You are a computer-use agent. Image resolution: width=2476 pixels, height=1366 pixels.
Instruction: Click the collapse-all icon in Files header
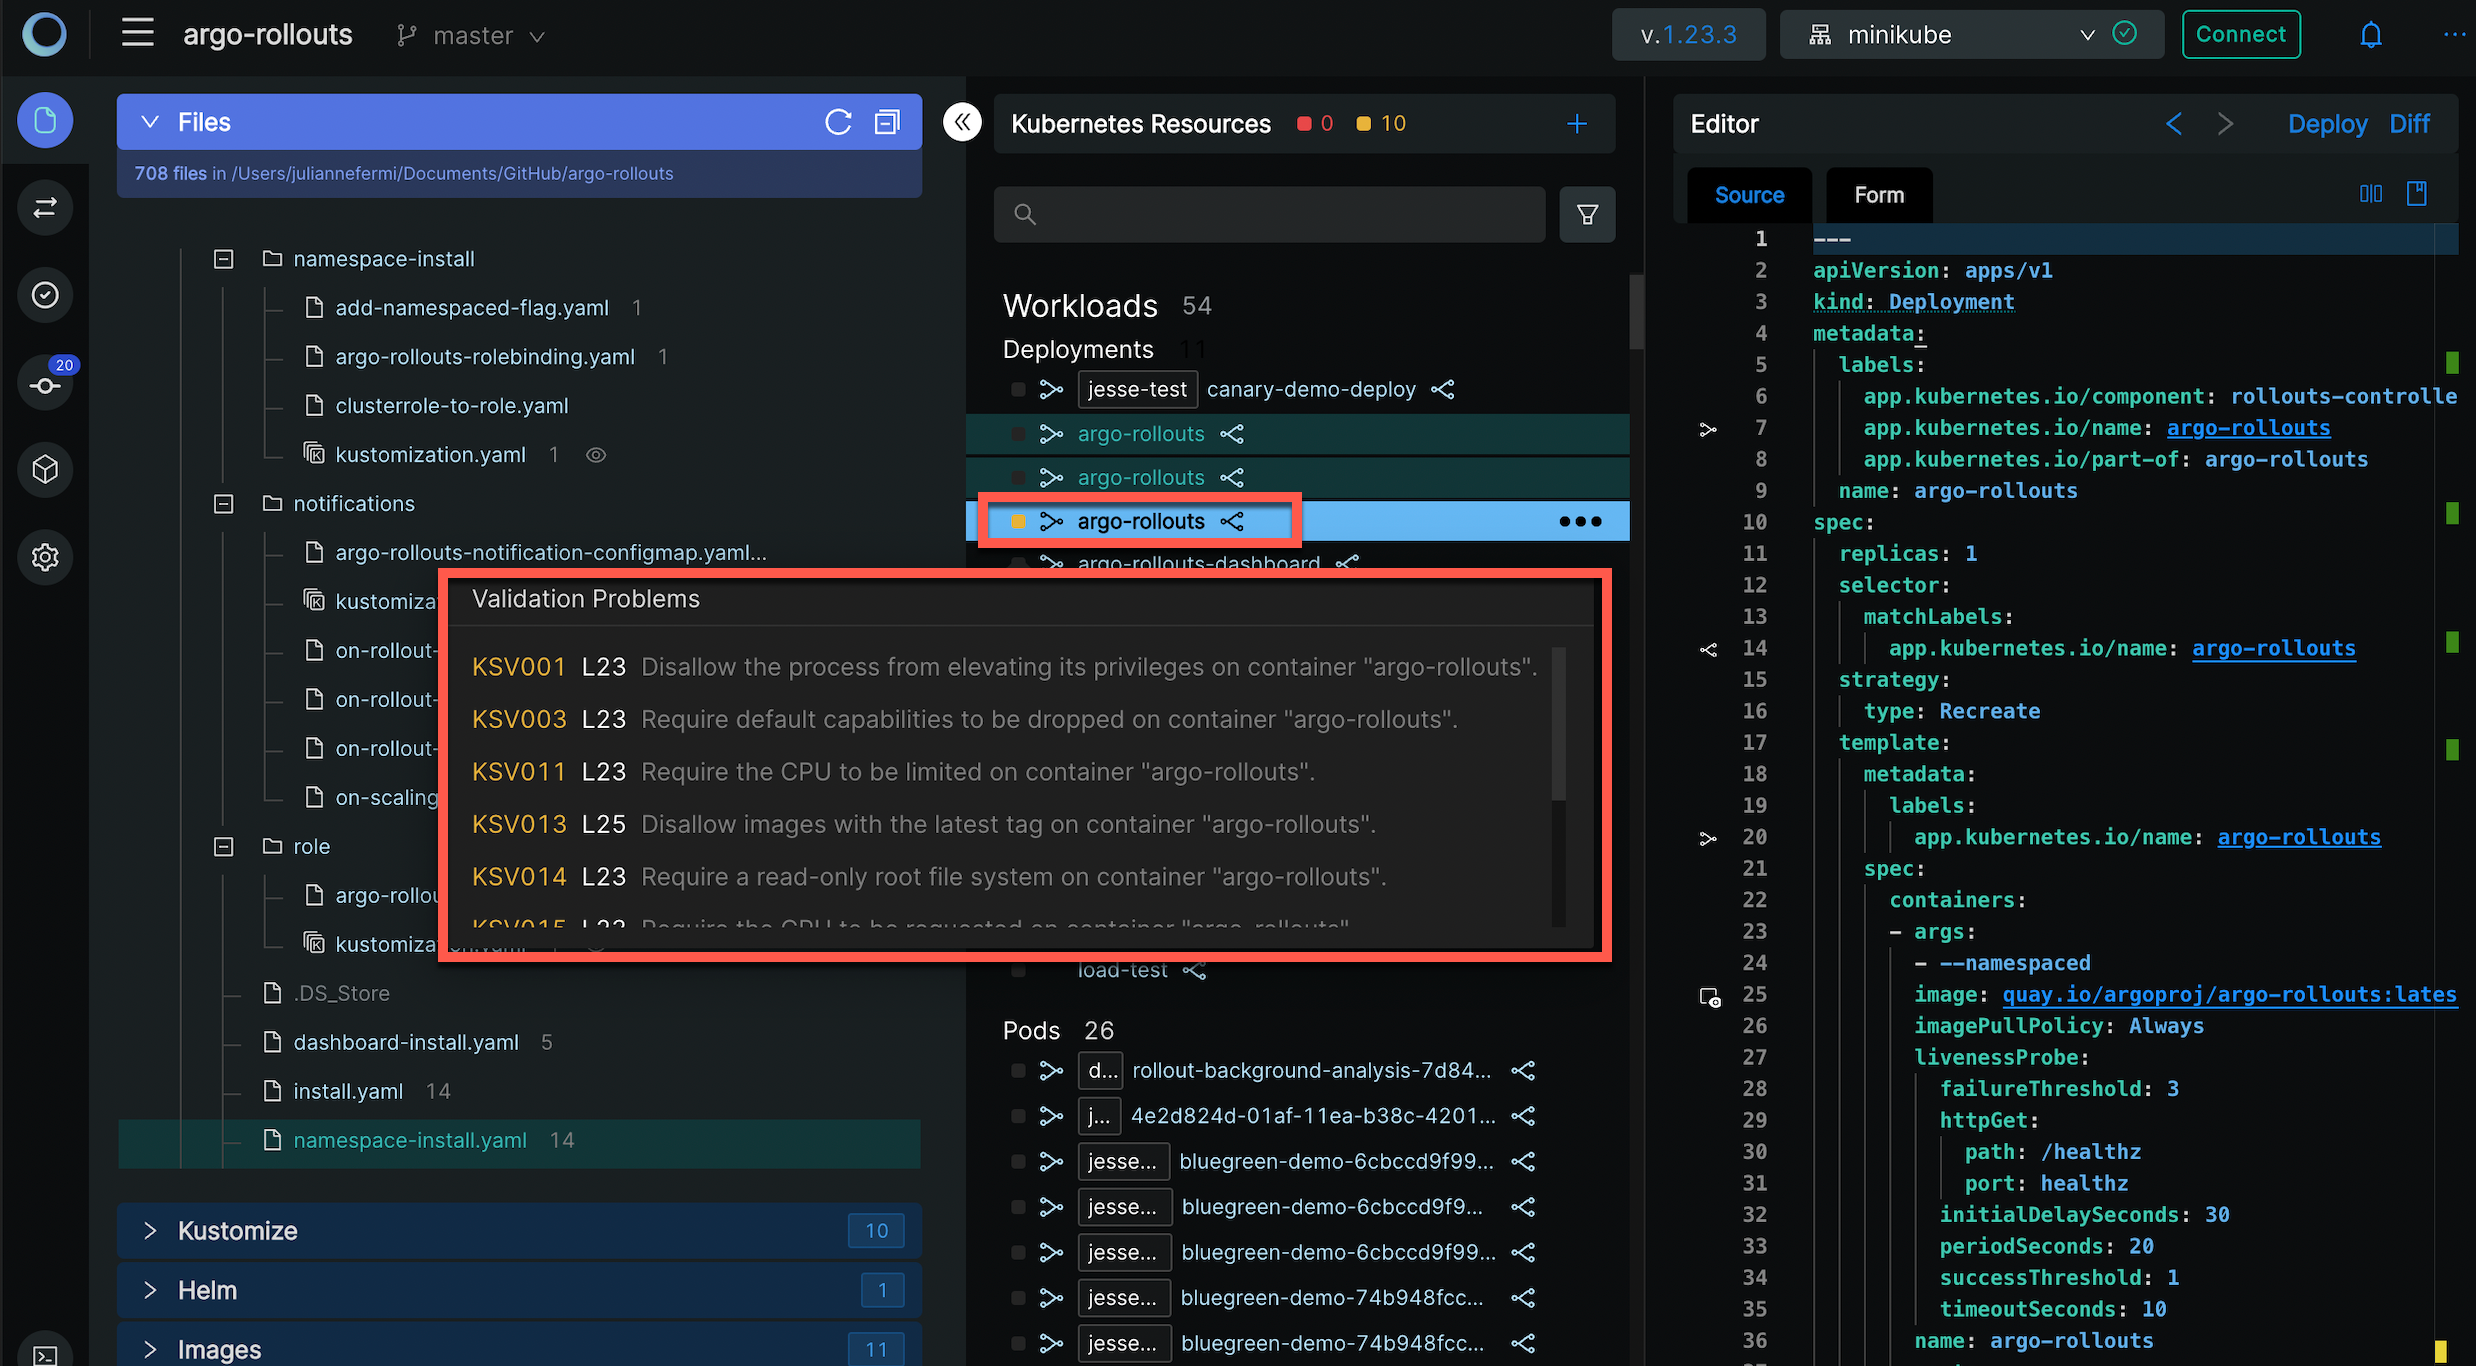(887, 122)
